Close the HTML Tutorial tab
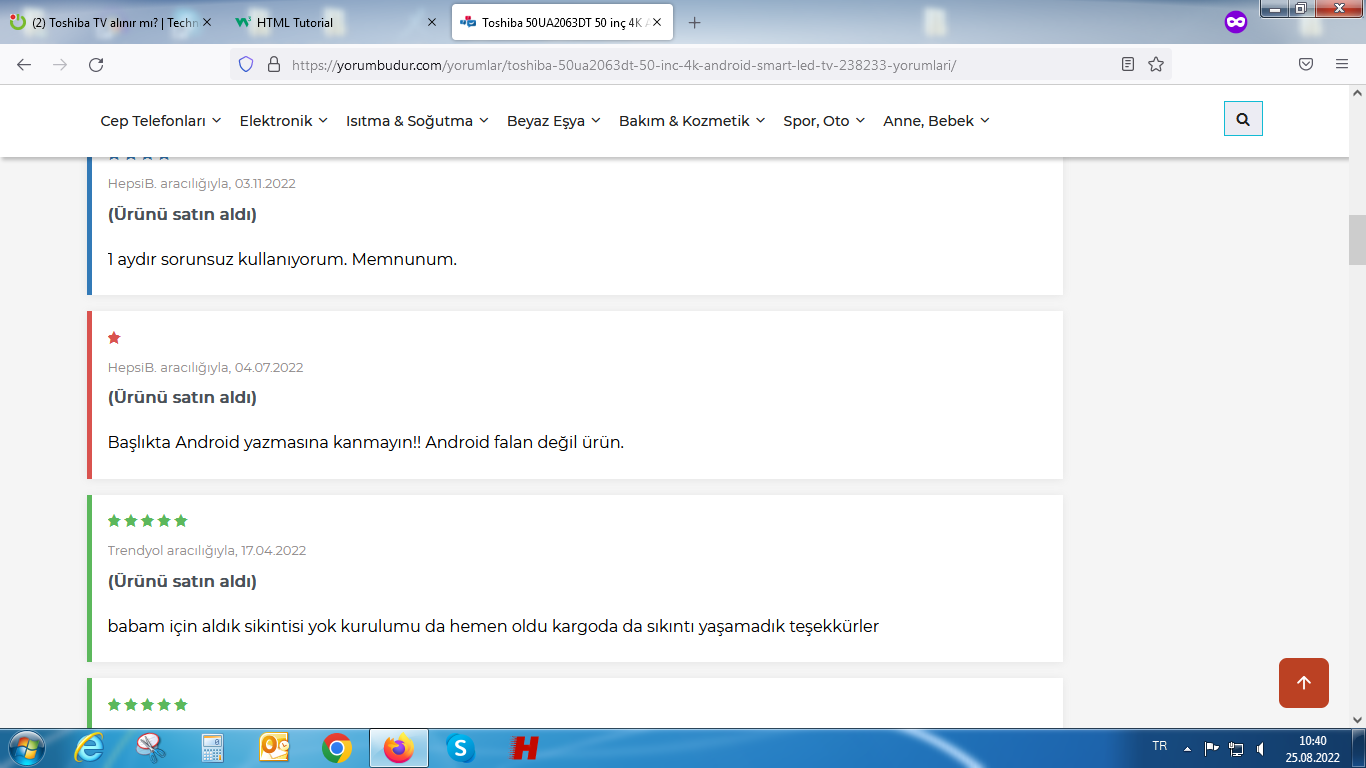Viewport: 1366px width, 768px height. [x=432, y=22]
